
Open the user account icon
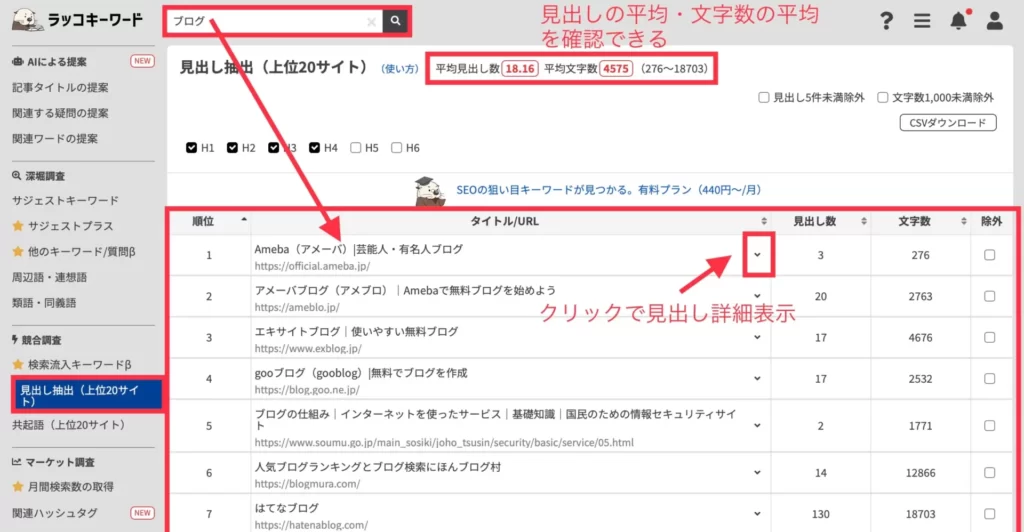click(995, 21)
